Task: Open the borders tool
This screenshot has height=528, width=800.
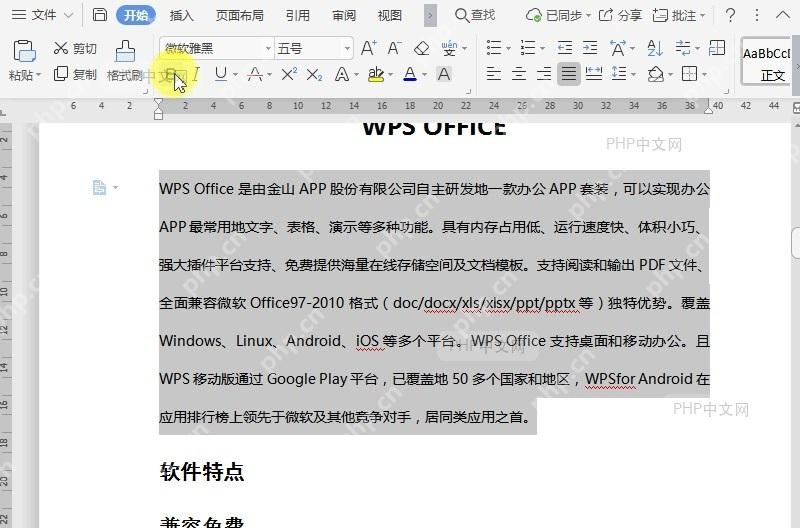Action: coord(689,74)
